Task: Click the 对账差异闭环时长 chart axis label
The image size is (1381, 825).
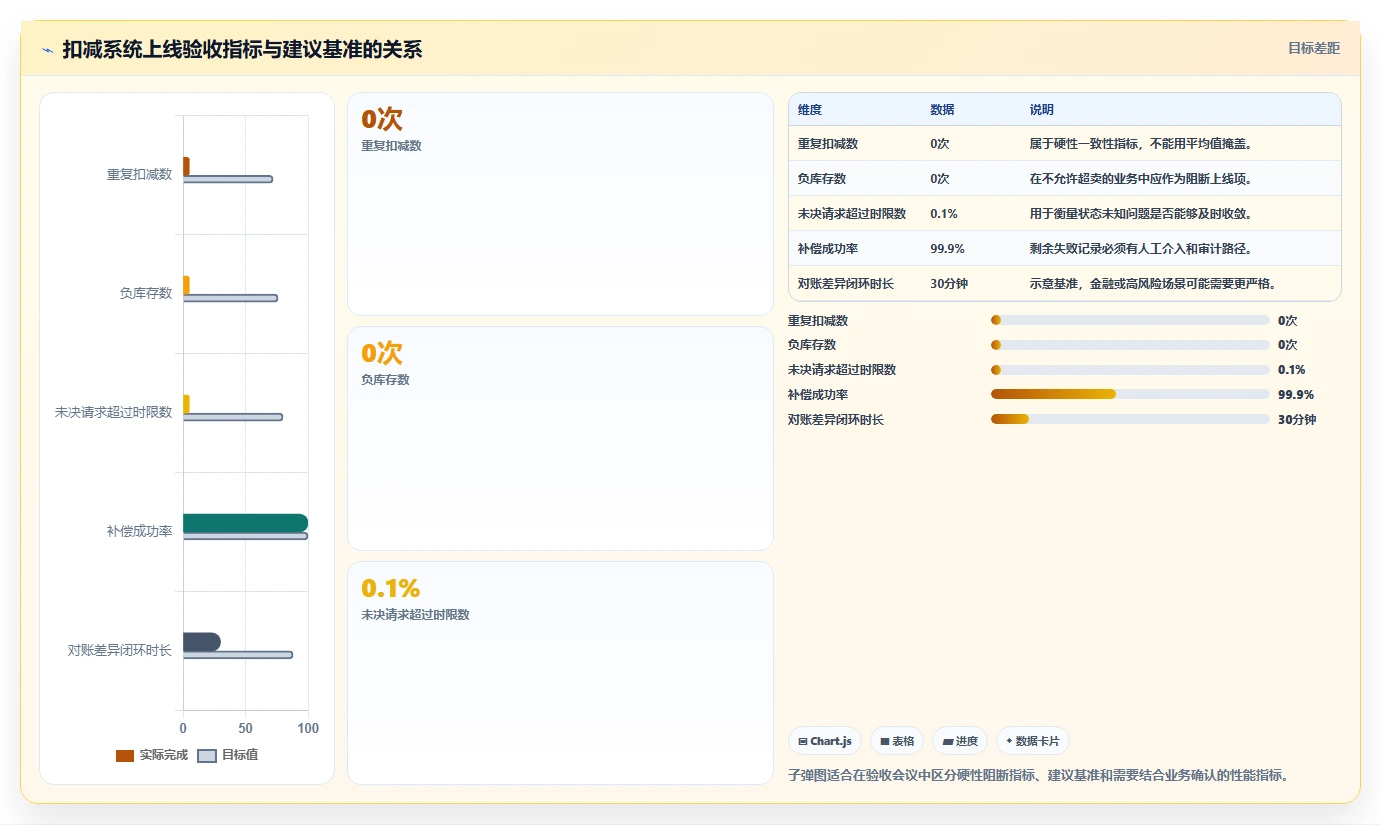Action: [x=120, y=650]
